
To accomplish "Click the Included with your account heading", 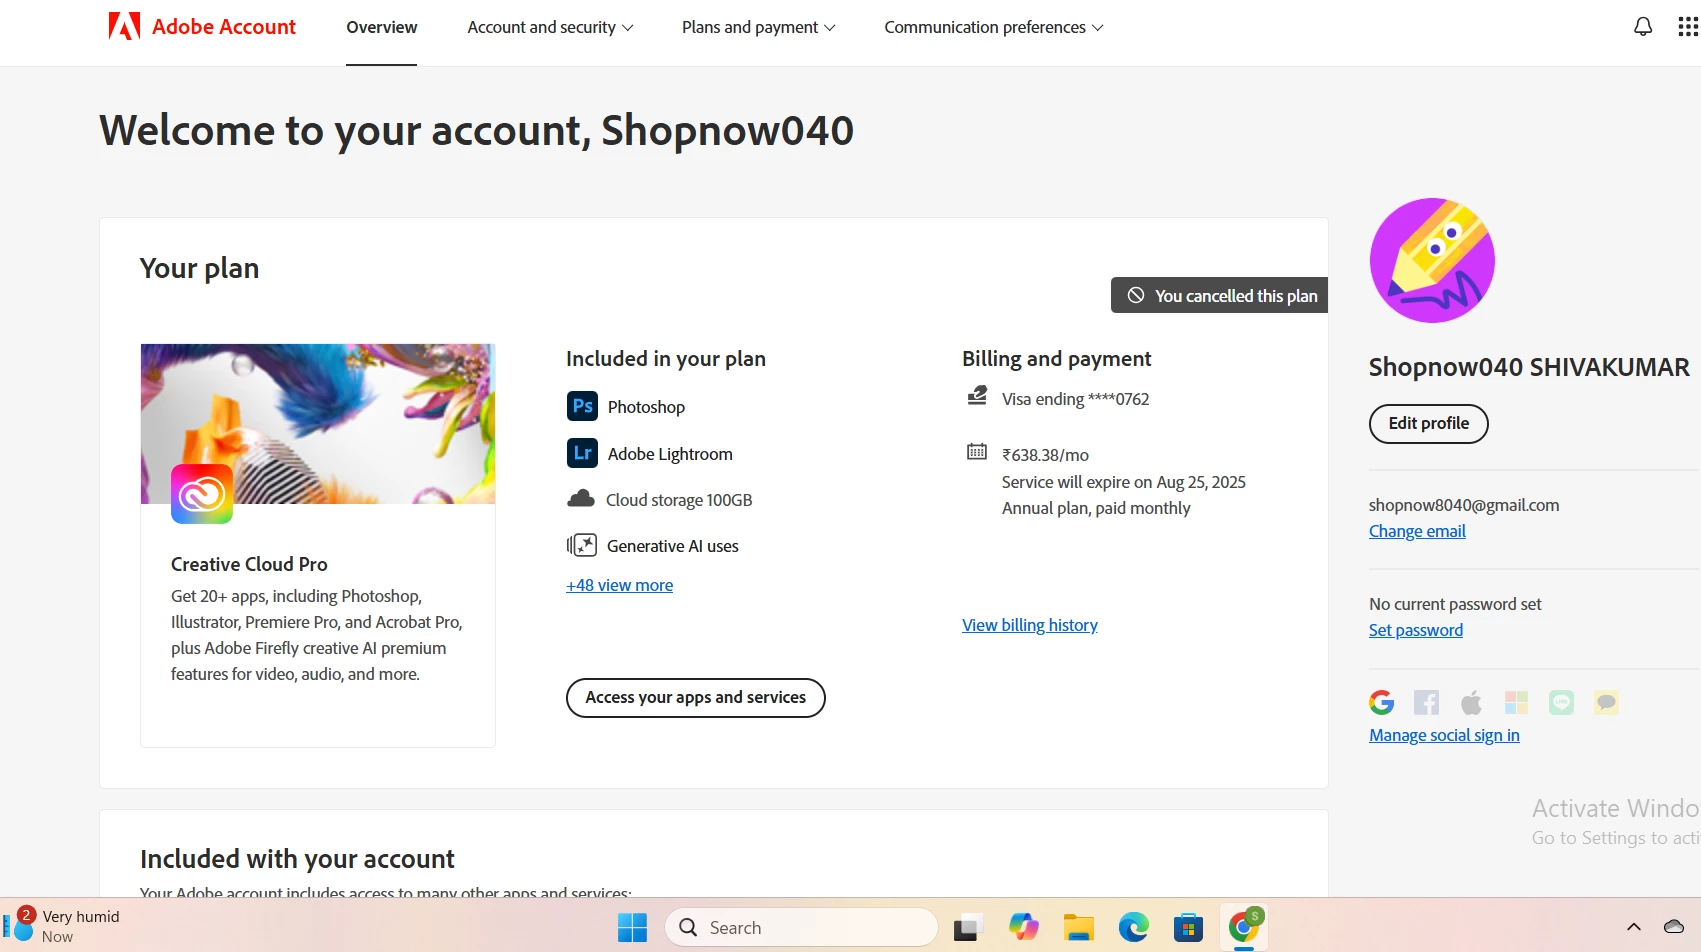I will (x=297, y=859).
